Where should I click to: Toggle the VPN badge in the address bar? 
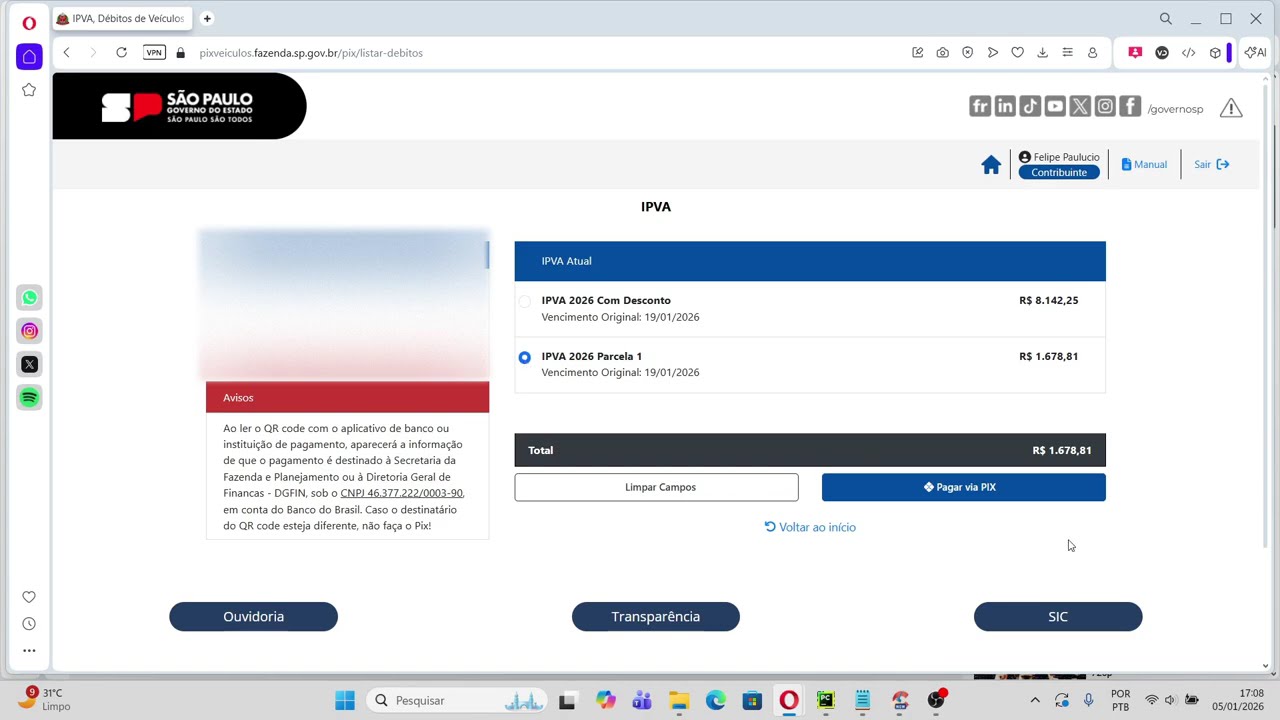click(154, 53)
